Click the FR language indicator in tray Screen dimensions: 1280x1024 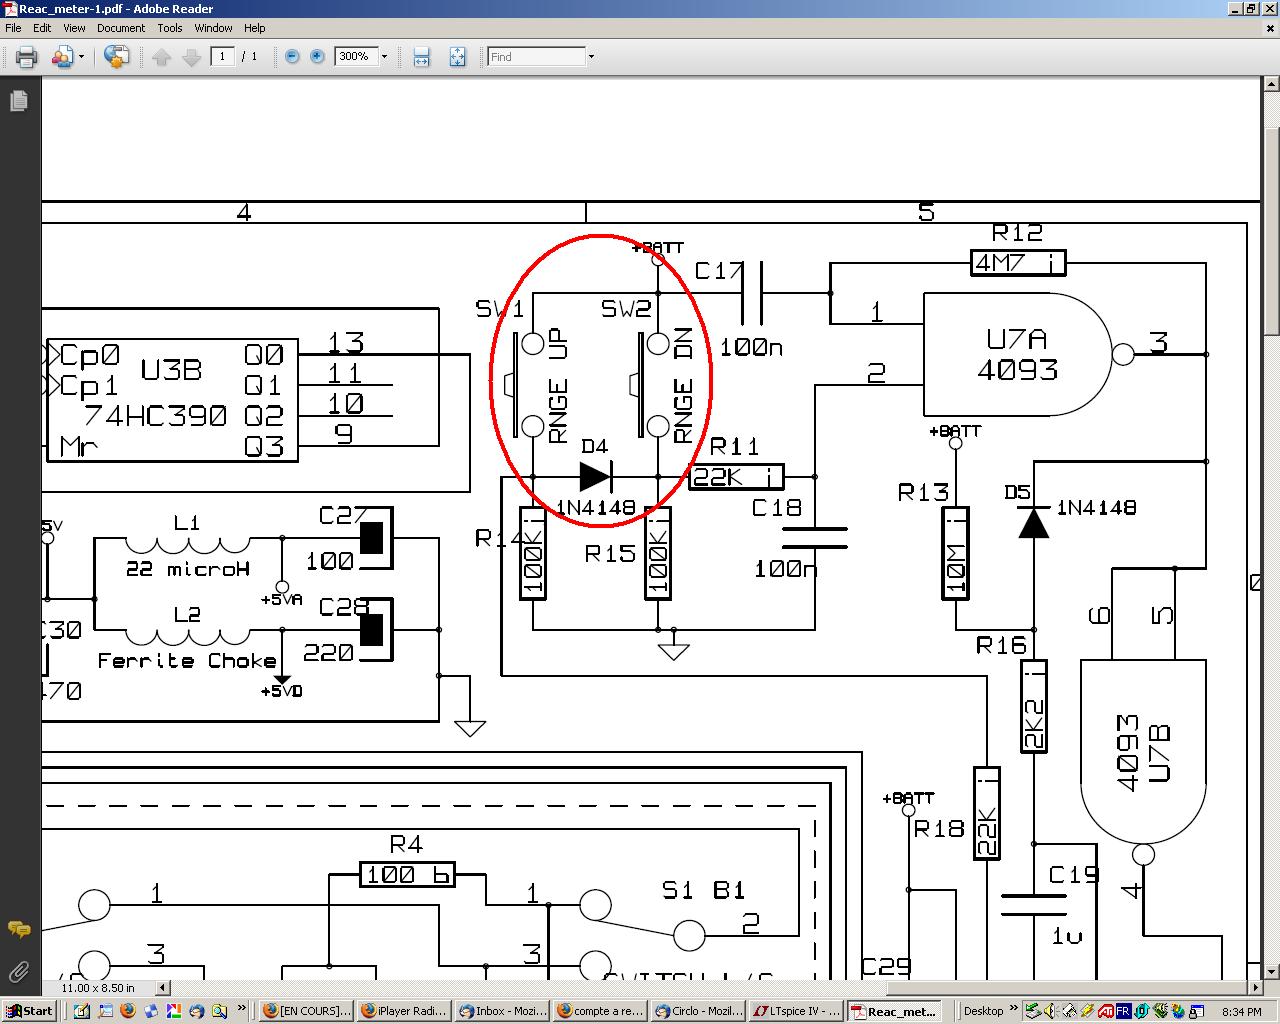pos(1123,1011)
